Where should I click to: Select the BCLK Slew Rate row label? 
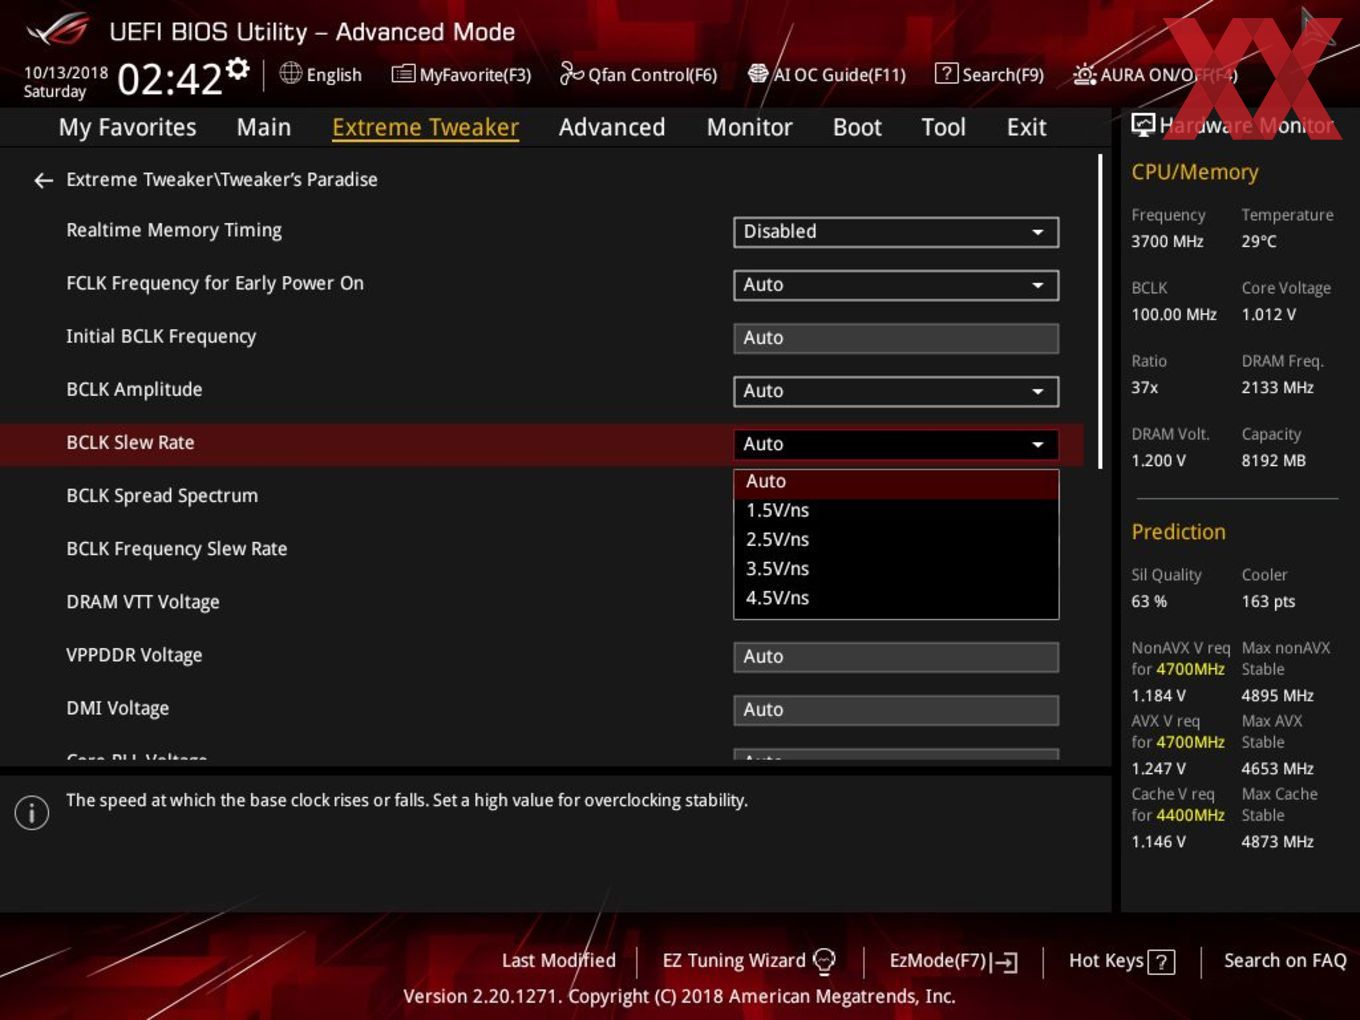[x=130, y=443]
